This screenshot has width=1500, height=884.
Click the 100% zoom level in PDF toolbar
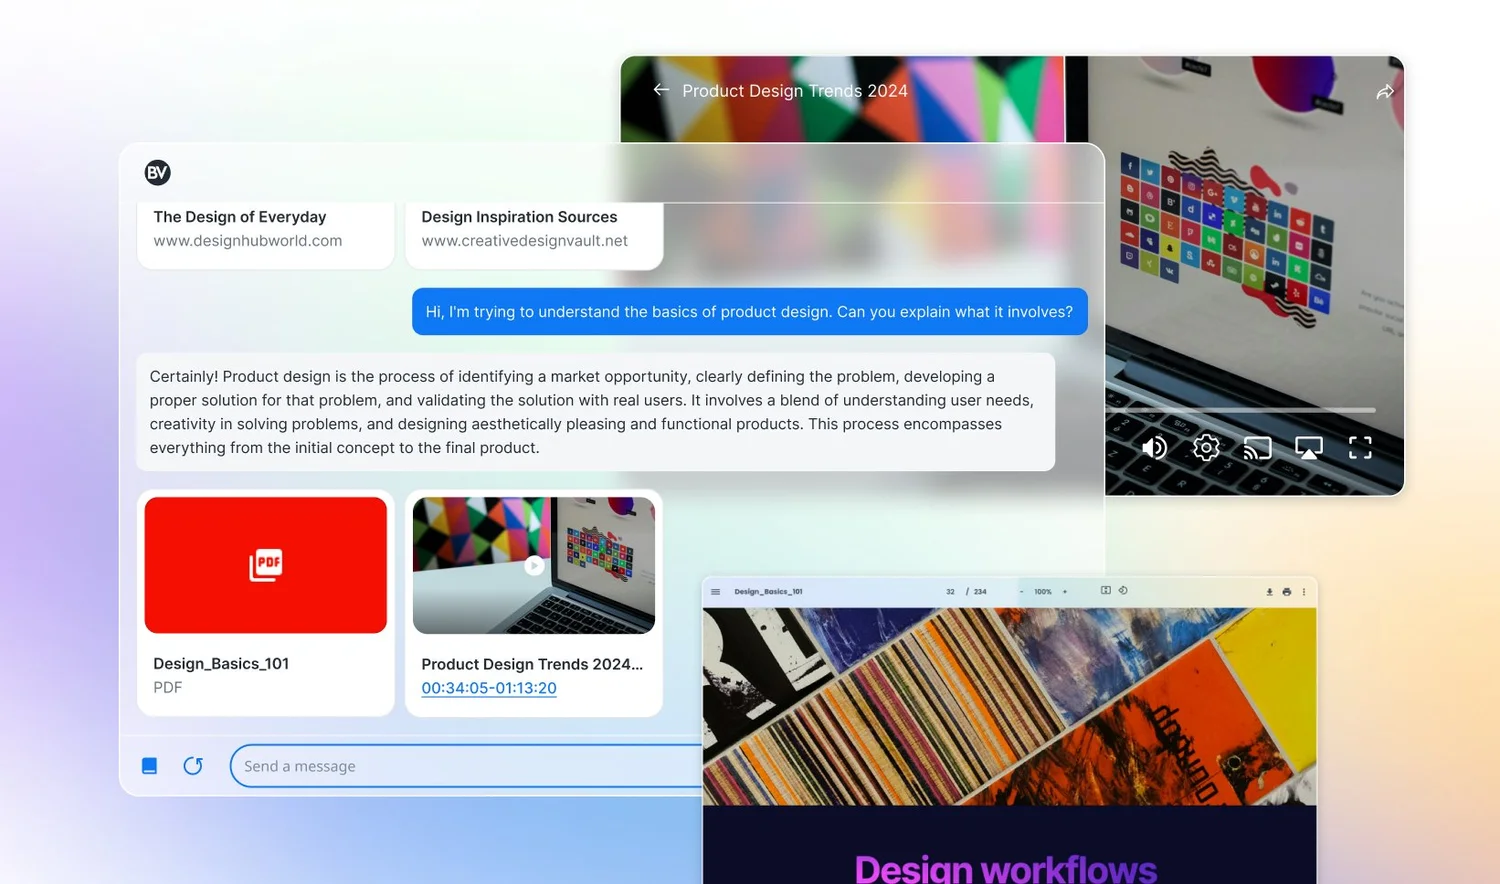tap(1043, 592)
